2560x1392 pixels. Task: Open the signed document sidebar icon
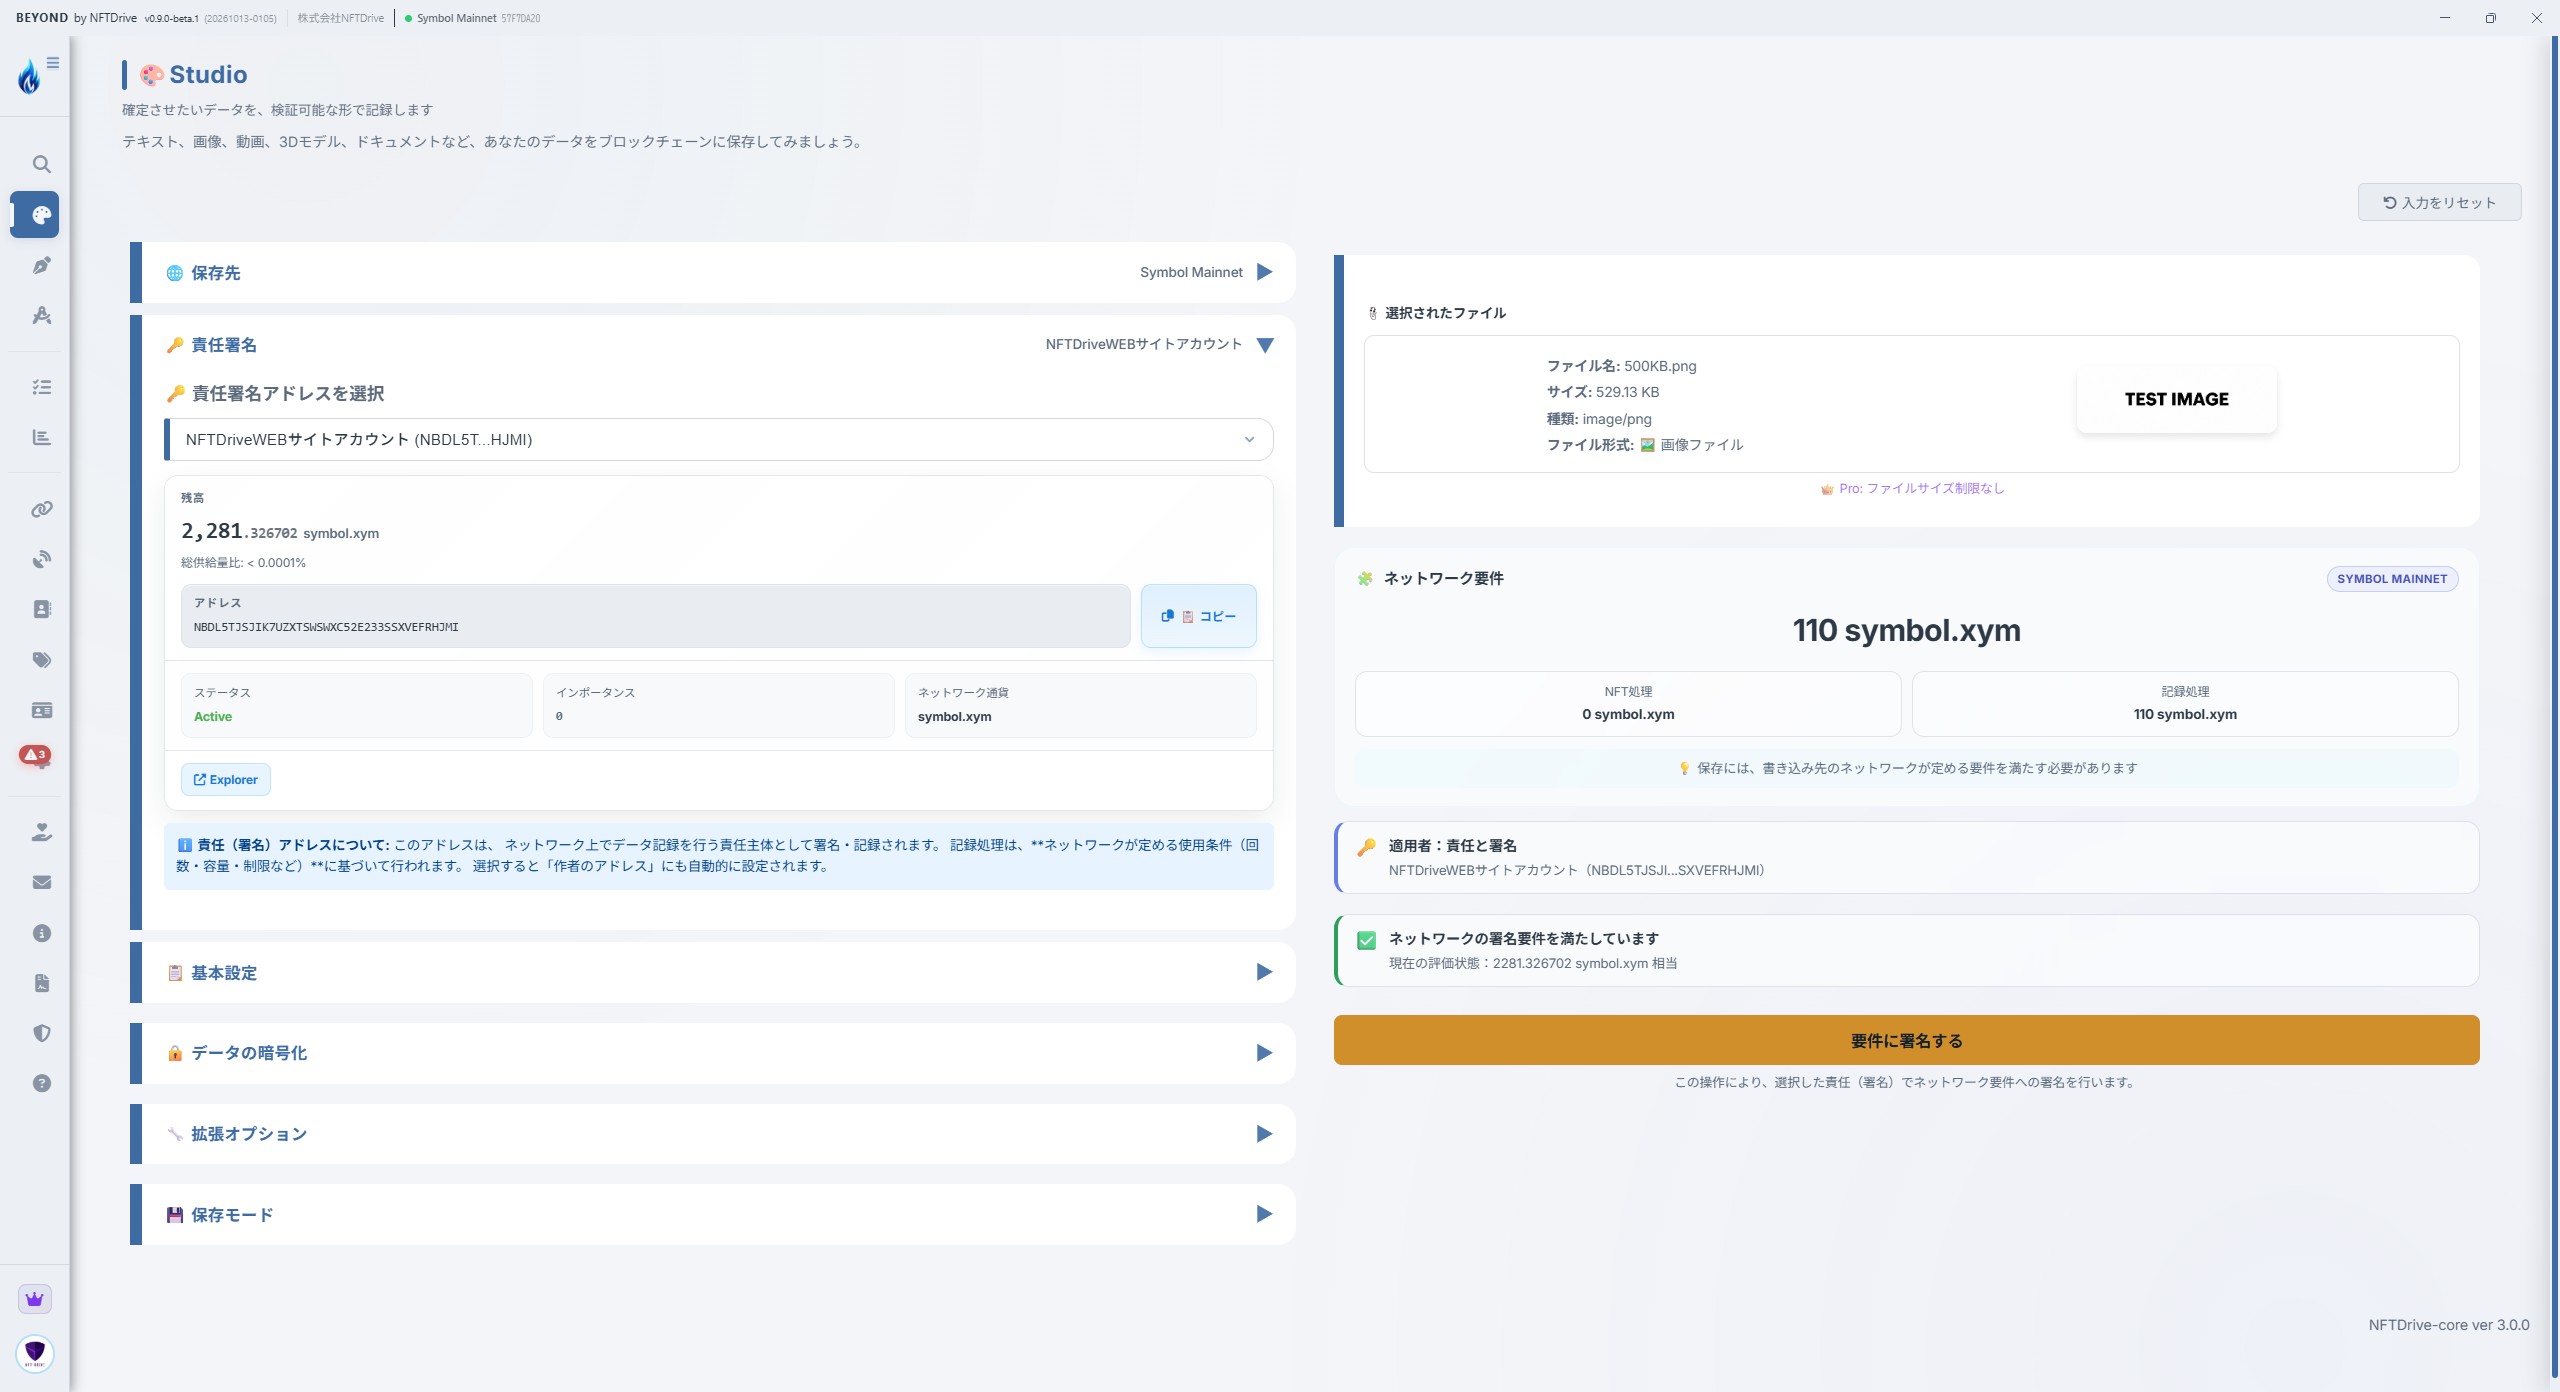41,983
